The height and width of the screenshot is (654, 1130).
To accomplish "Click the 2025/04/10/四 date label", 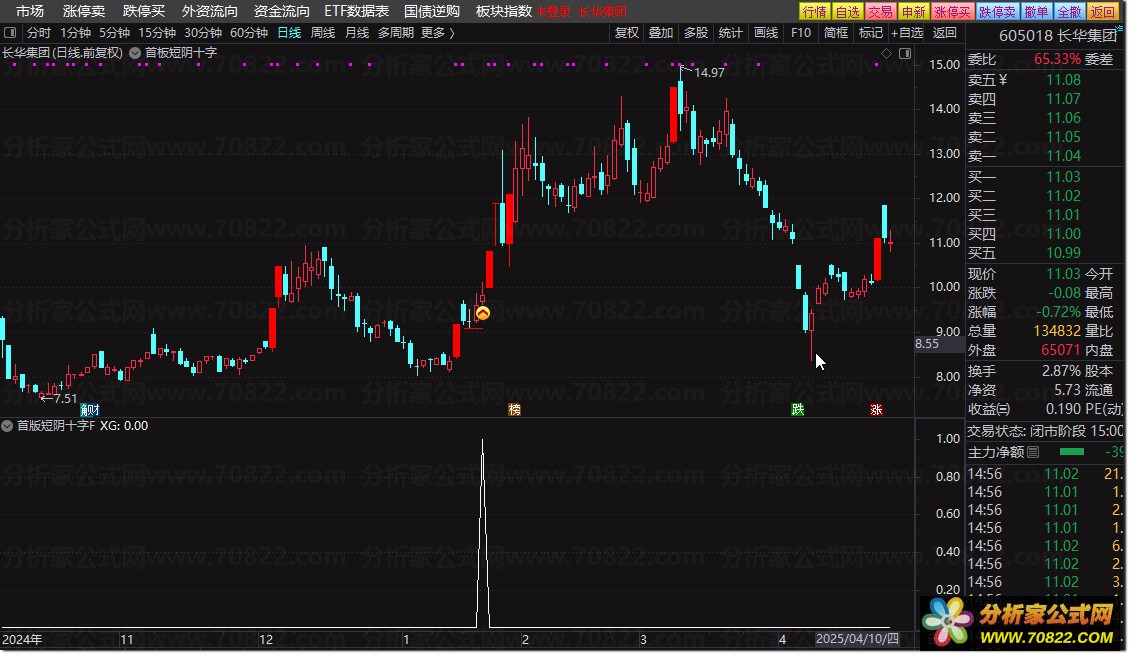I will 857,639.
